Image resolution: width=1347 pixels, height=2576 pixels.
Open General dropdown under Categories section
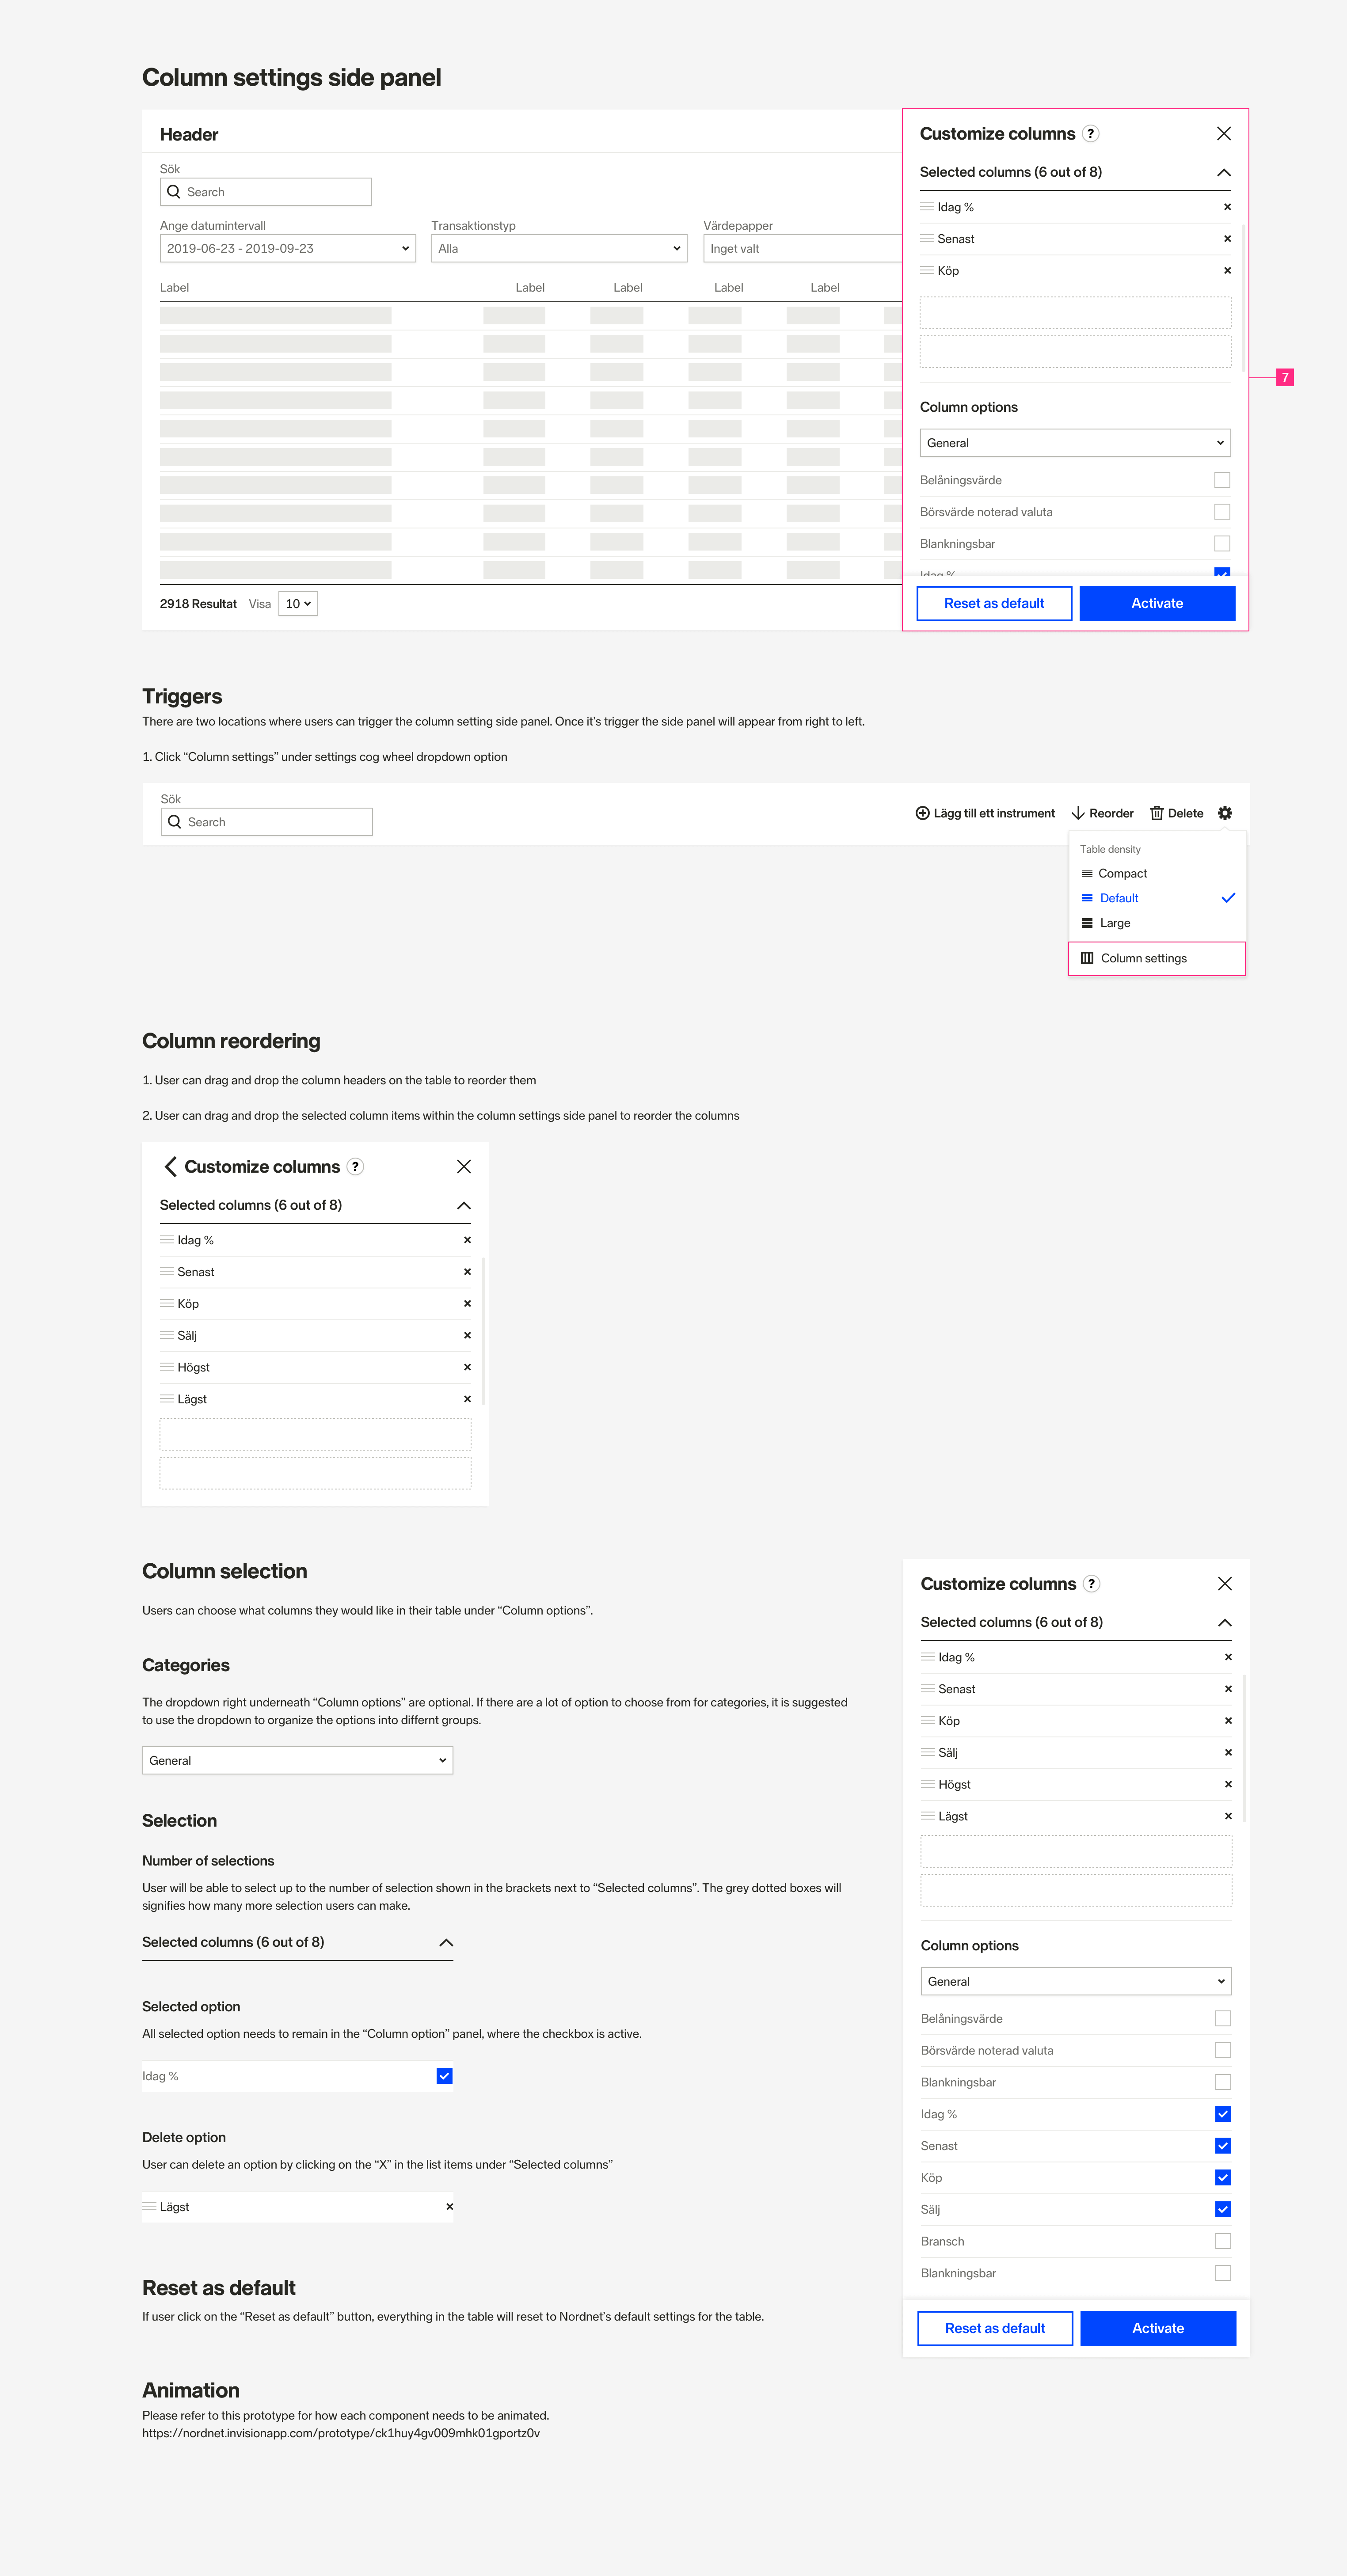[x=298, y=1761]
